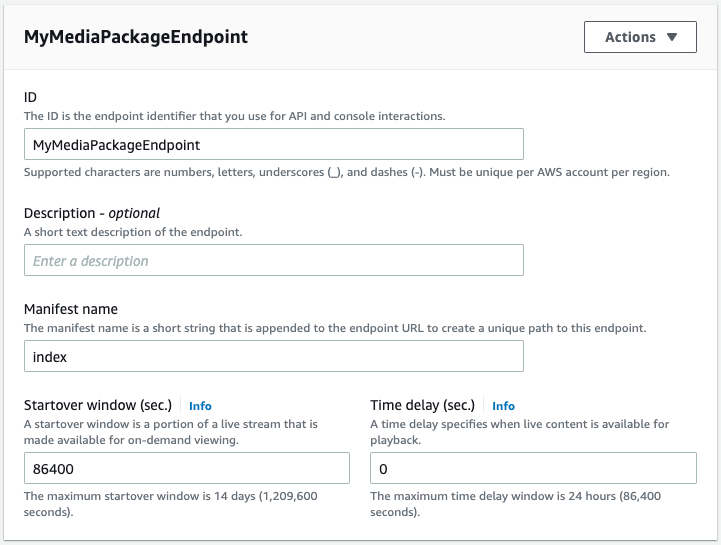Open Info link for Startover window
The height and width of the screenshot is (545, 721).
(x=200, y=406)
